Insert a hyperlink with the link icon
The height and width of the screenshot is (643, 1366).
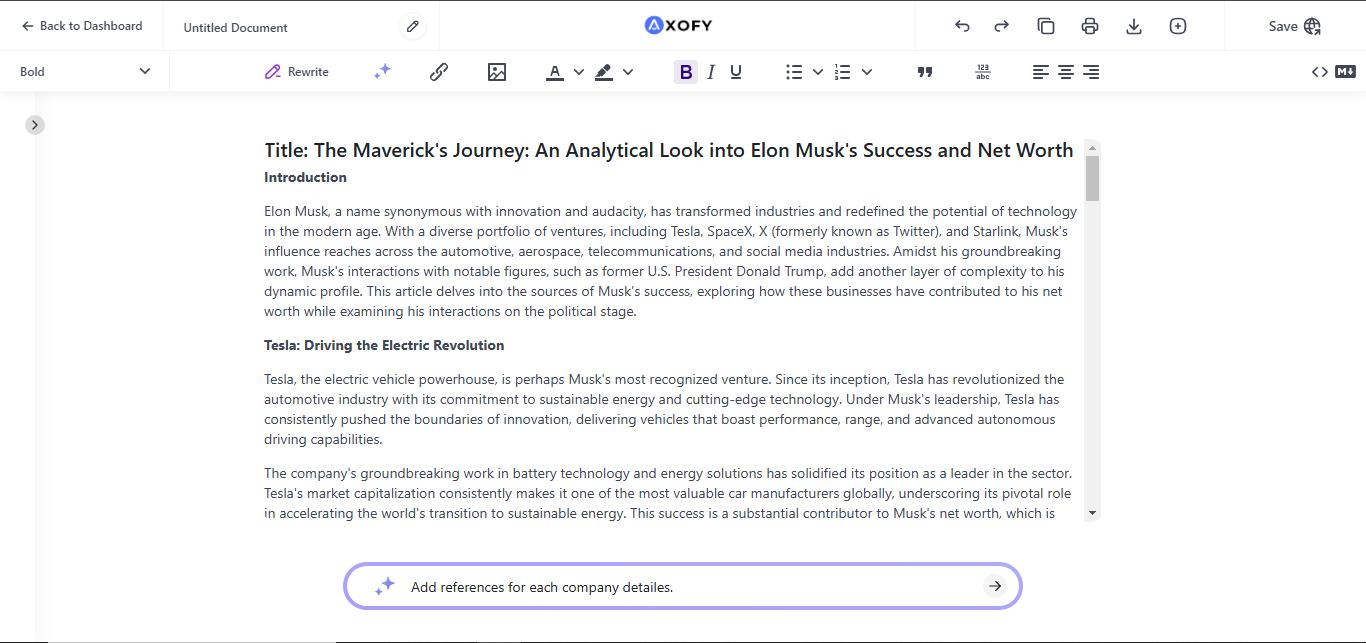[438, 71]
